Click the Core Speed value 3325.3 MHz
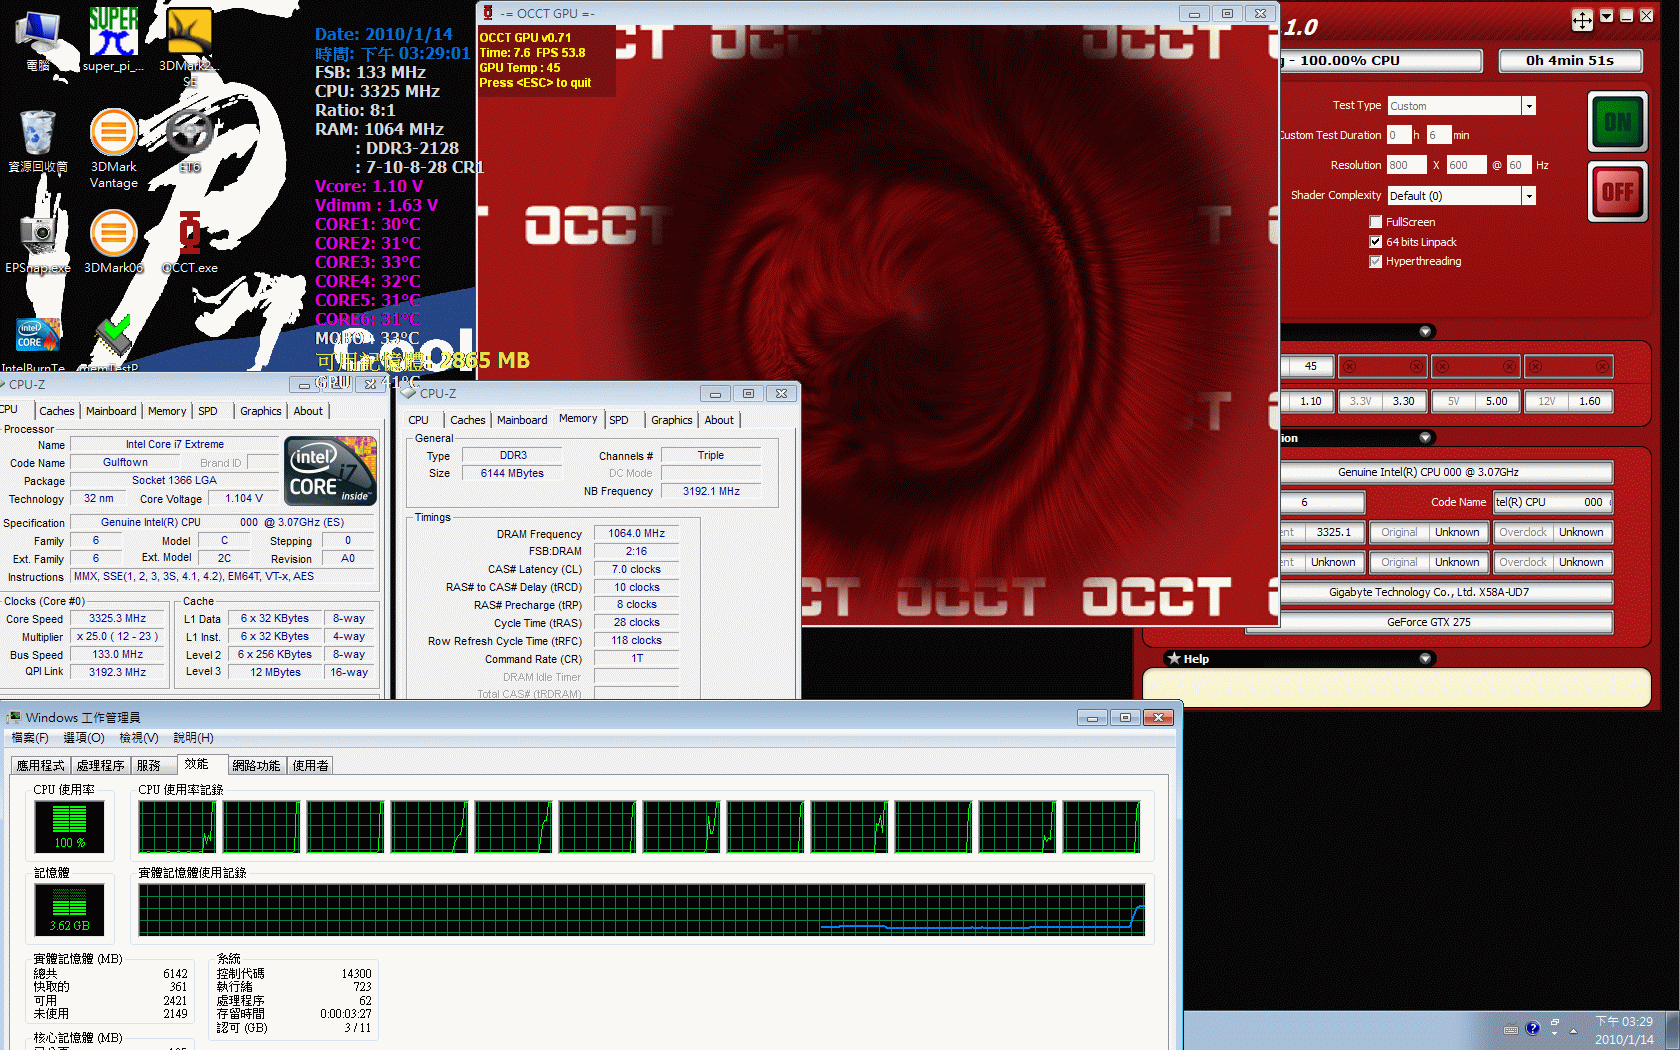Image resolution: width=1680 pixels, height=1050 pixels. (117, 619)
